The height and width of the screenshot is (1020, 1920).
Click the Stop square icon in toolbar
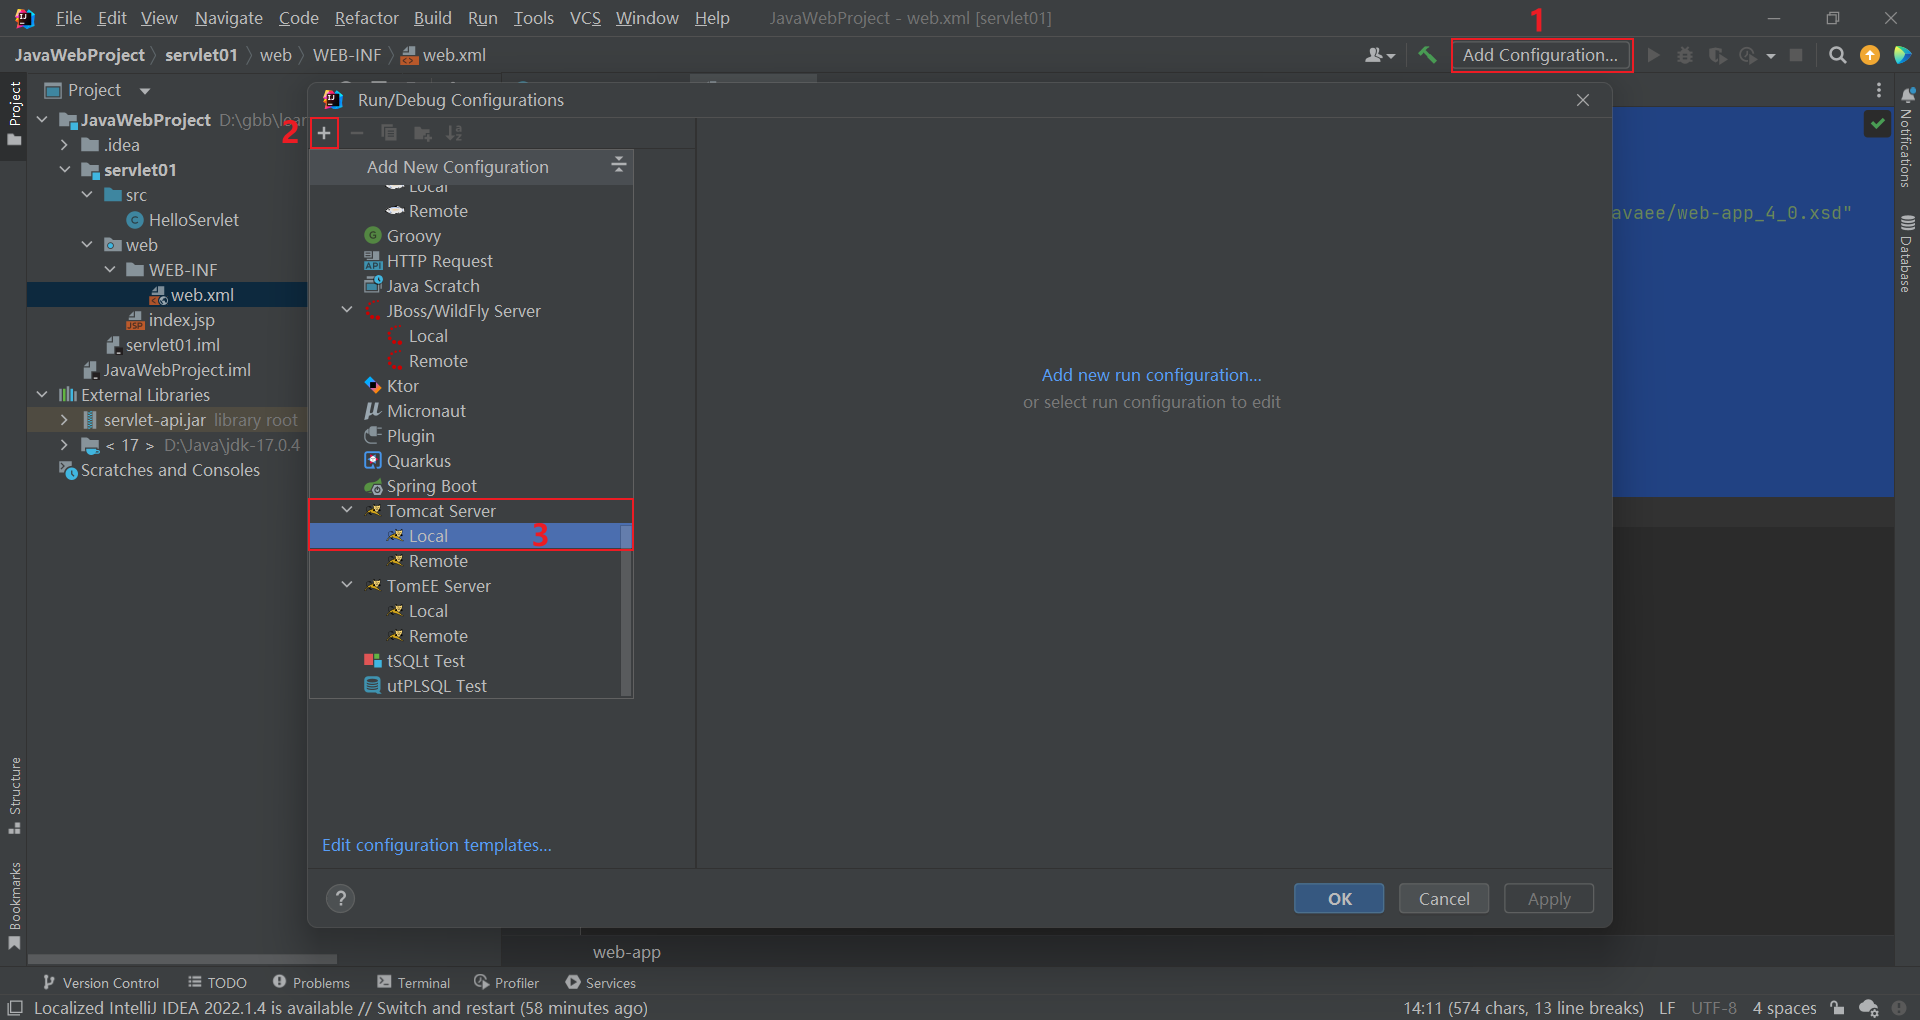[1796, 55]
